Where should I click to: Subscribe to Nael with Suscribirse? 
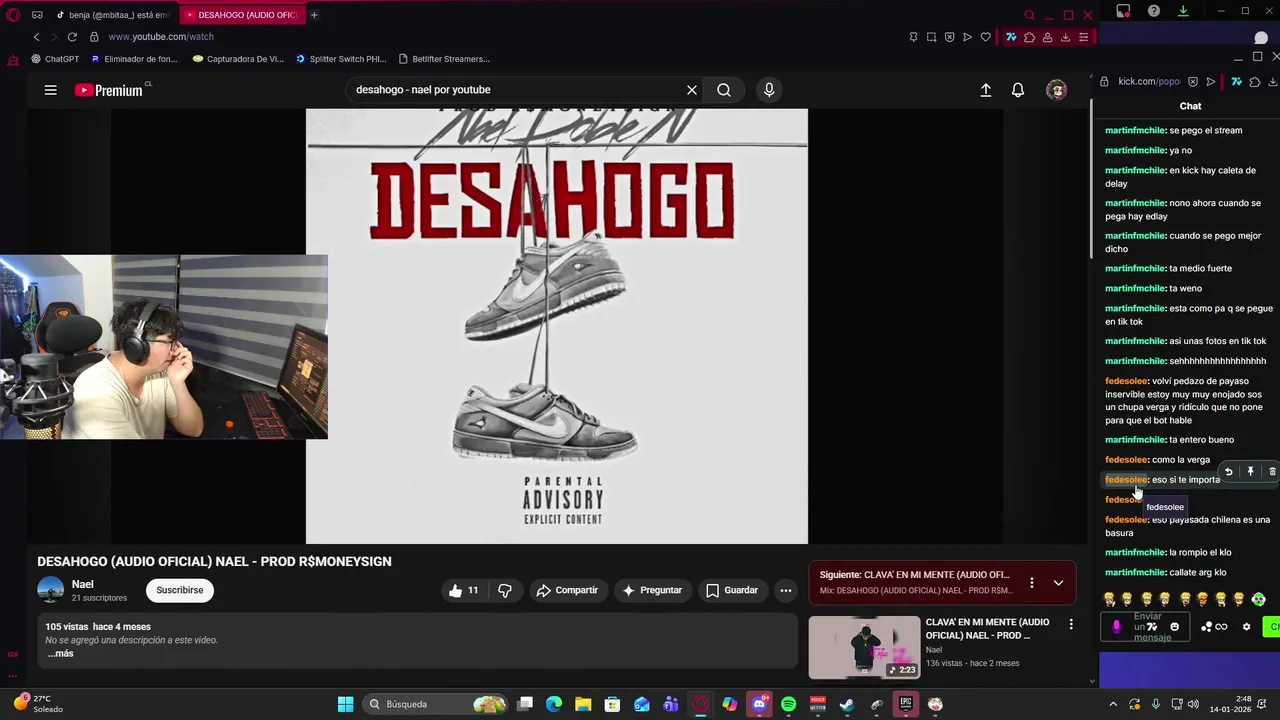(180, 590)
